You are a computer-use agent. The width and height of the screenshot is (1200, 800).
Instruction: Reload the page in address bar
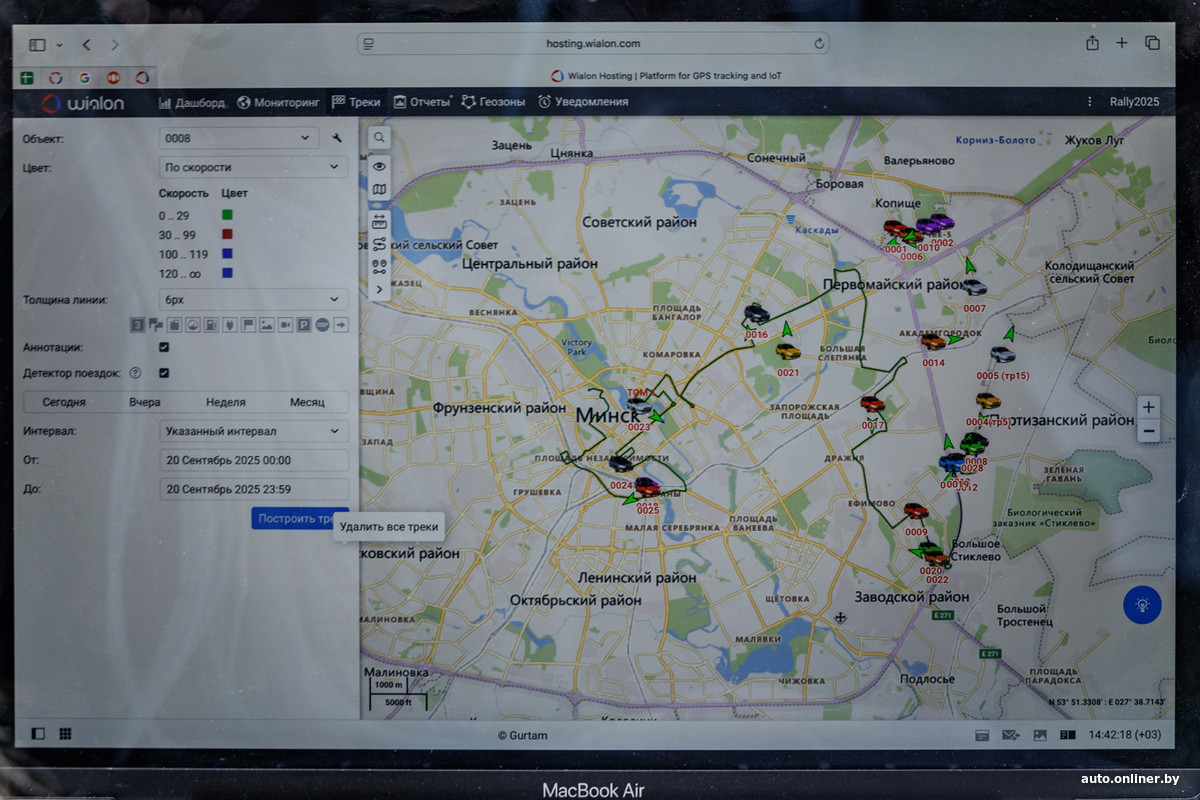click(820, 44)
